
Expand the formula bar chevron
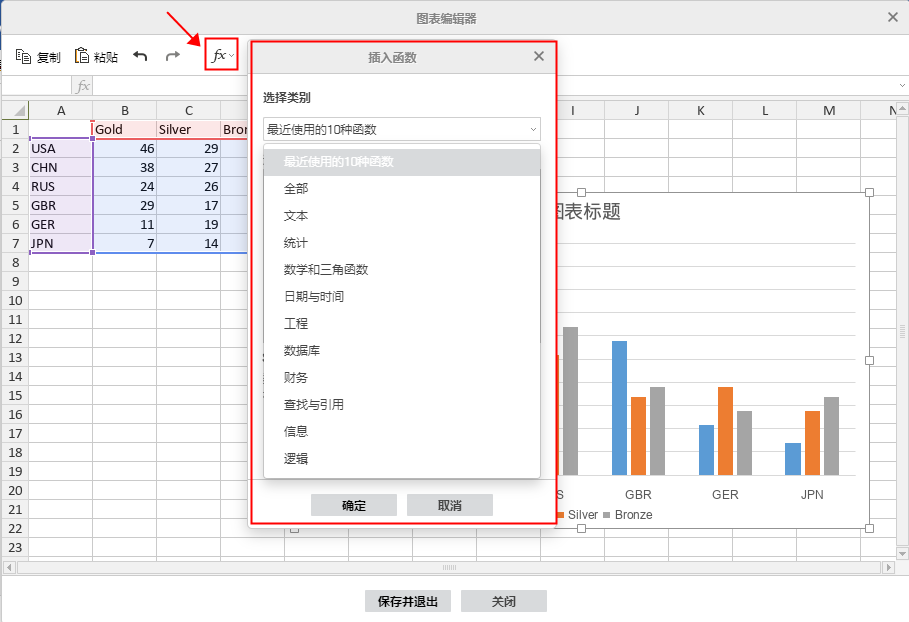[x=902, y=86]
